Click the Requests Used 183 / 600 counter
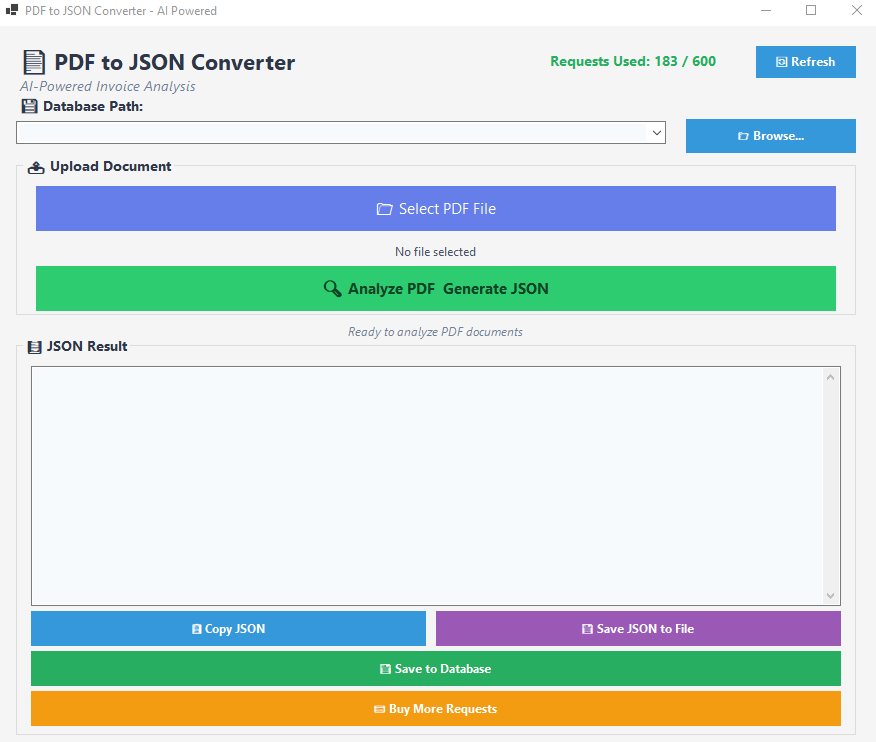 633,62
